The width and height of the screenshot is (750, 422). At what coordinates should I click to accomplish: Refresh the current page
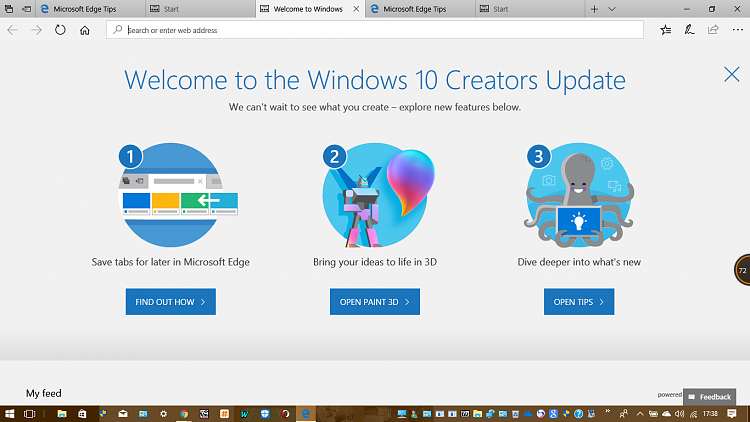[60, 30]
